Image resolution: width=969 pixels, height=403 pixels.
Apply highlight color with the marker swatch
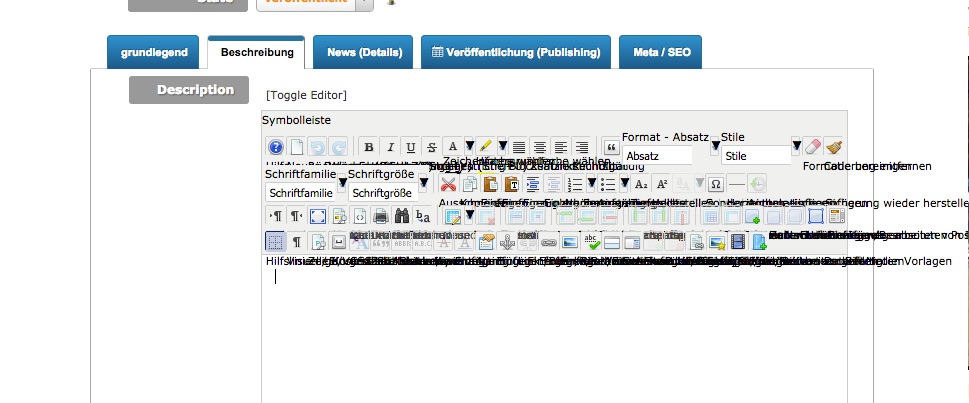pyautogui.click(x=485, y=147)
